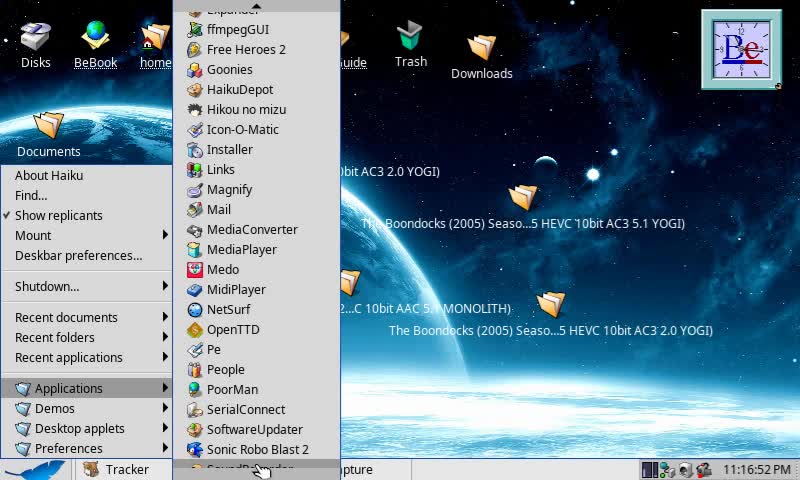
Task: Open Deskbar preferences...
Action: coord(86,256)
